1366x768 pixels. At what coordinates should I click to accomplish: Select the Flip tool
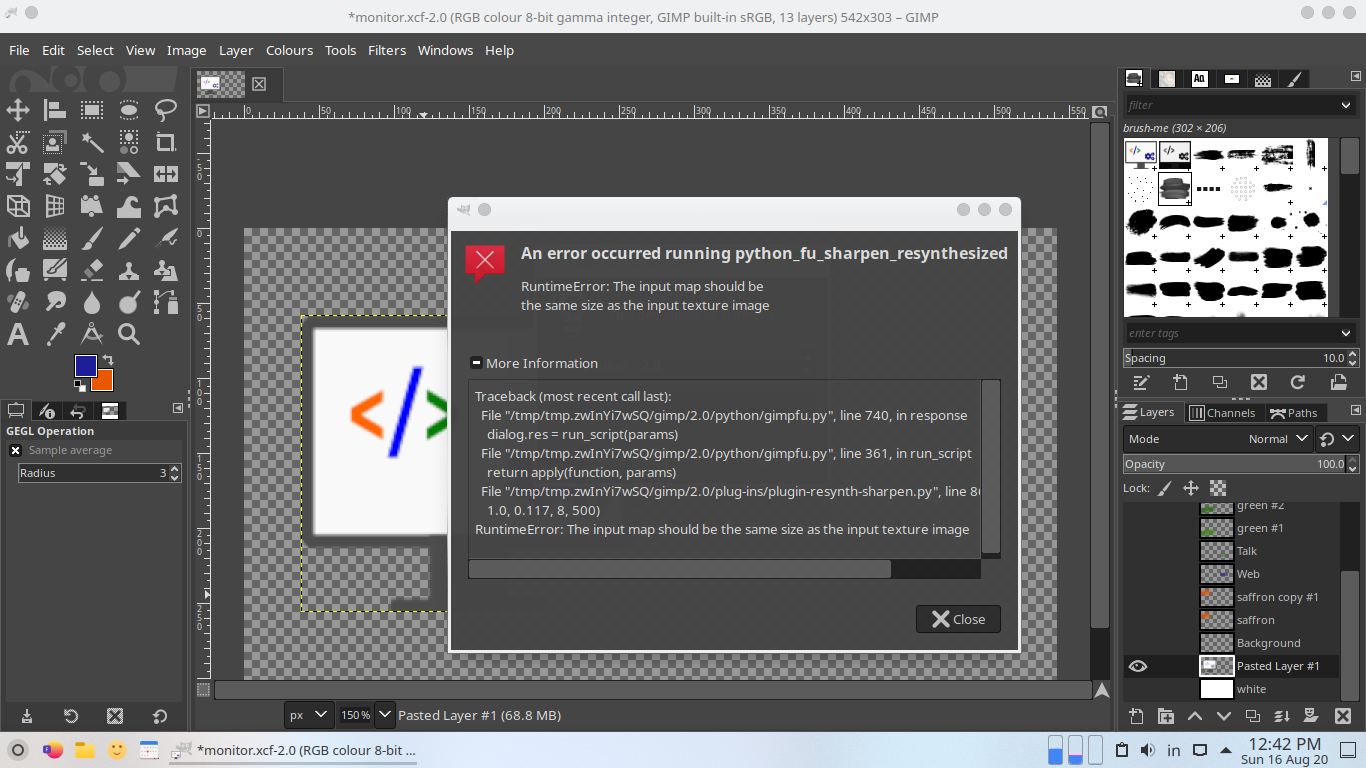point(166,174)
